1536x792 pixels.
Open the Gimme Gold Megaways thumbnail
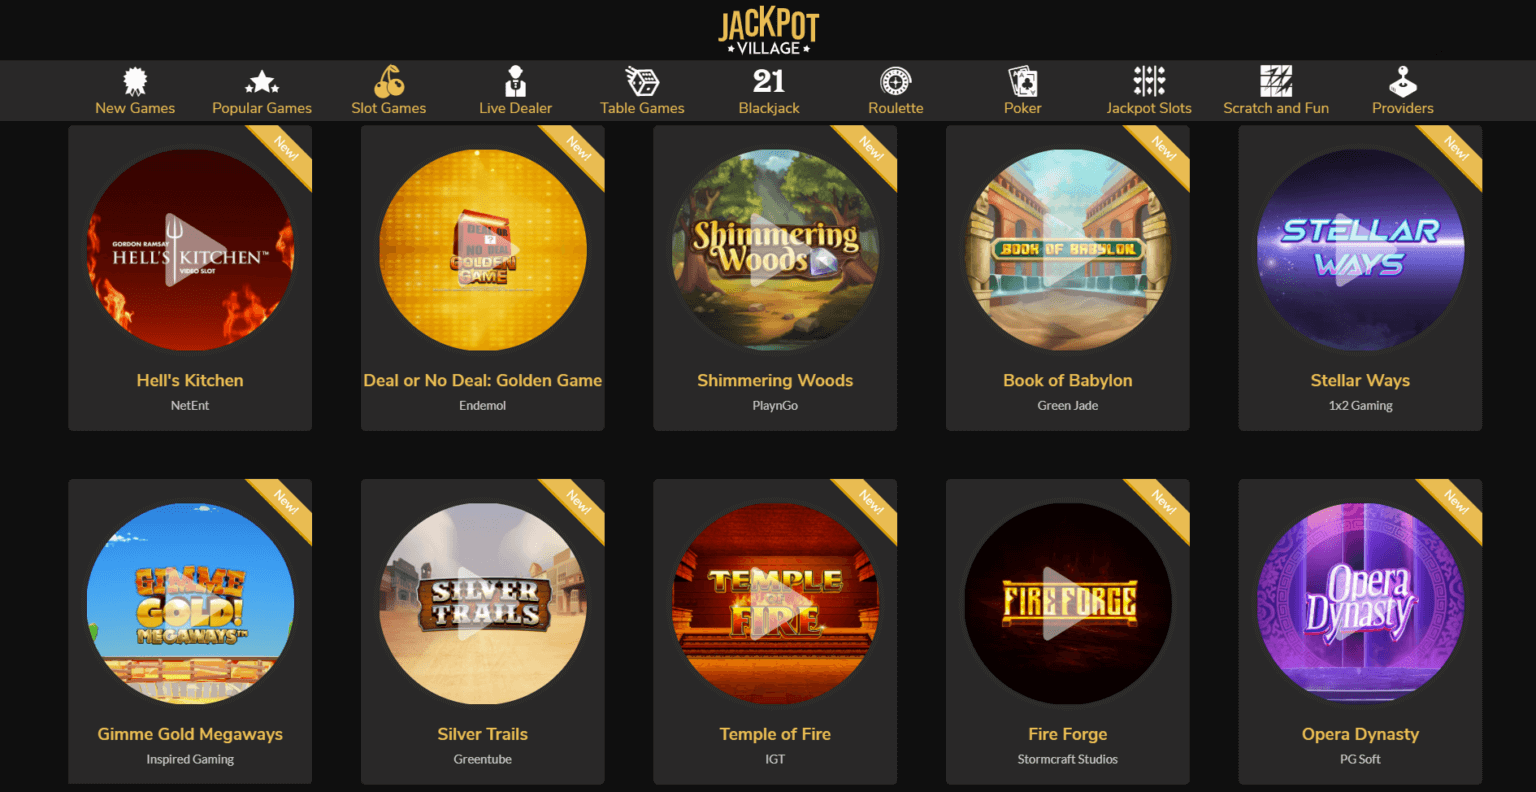pos(190,604)
